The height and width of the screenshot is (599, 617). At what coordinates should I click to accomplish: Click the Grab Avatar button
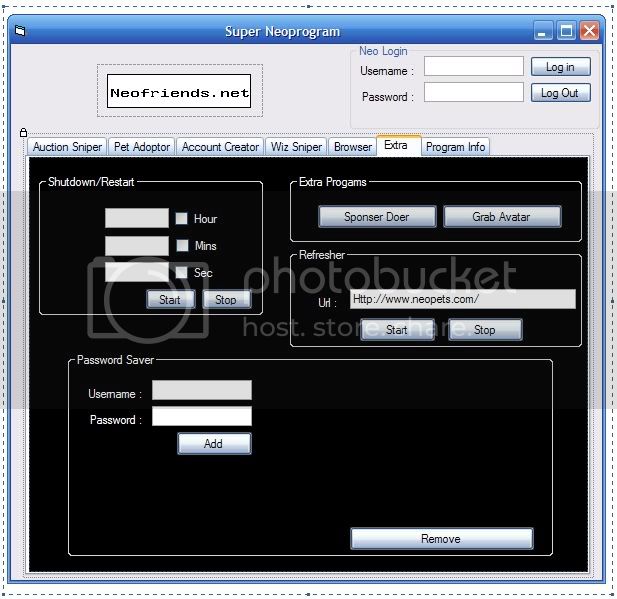click(501, 217)
